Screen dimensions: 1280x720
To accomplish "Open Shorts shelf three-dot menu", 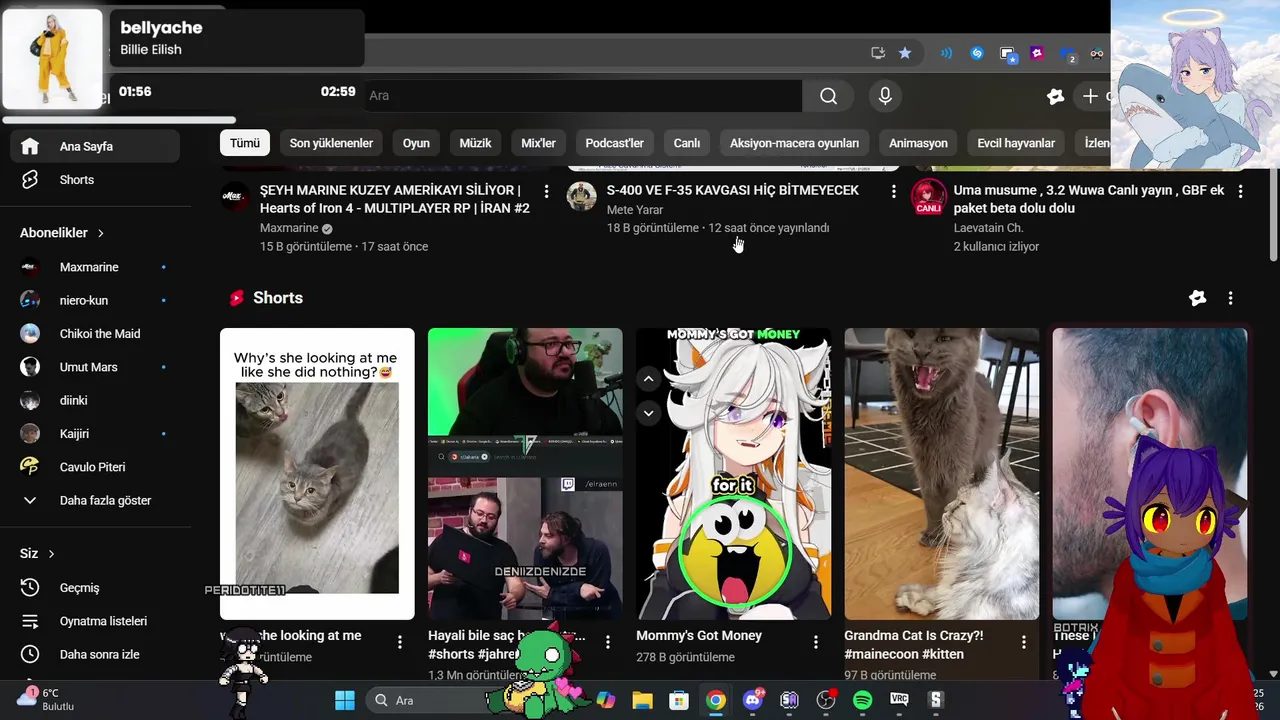I will 1230,298.
